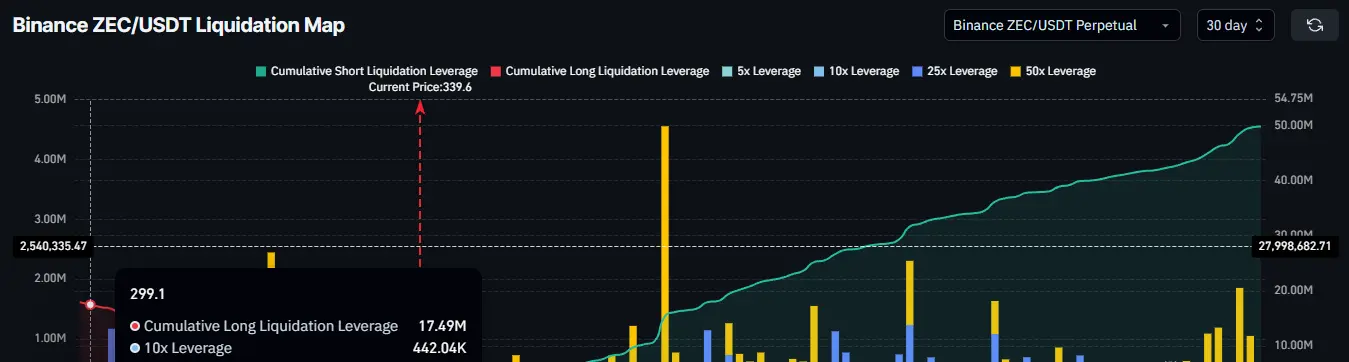The height and width of the screenshot is (362, 1349).
Task: Toggle Cumulative Long Liquidation Leverage legend
Action: [600, 72]
